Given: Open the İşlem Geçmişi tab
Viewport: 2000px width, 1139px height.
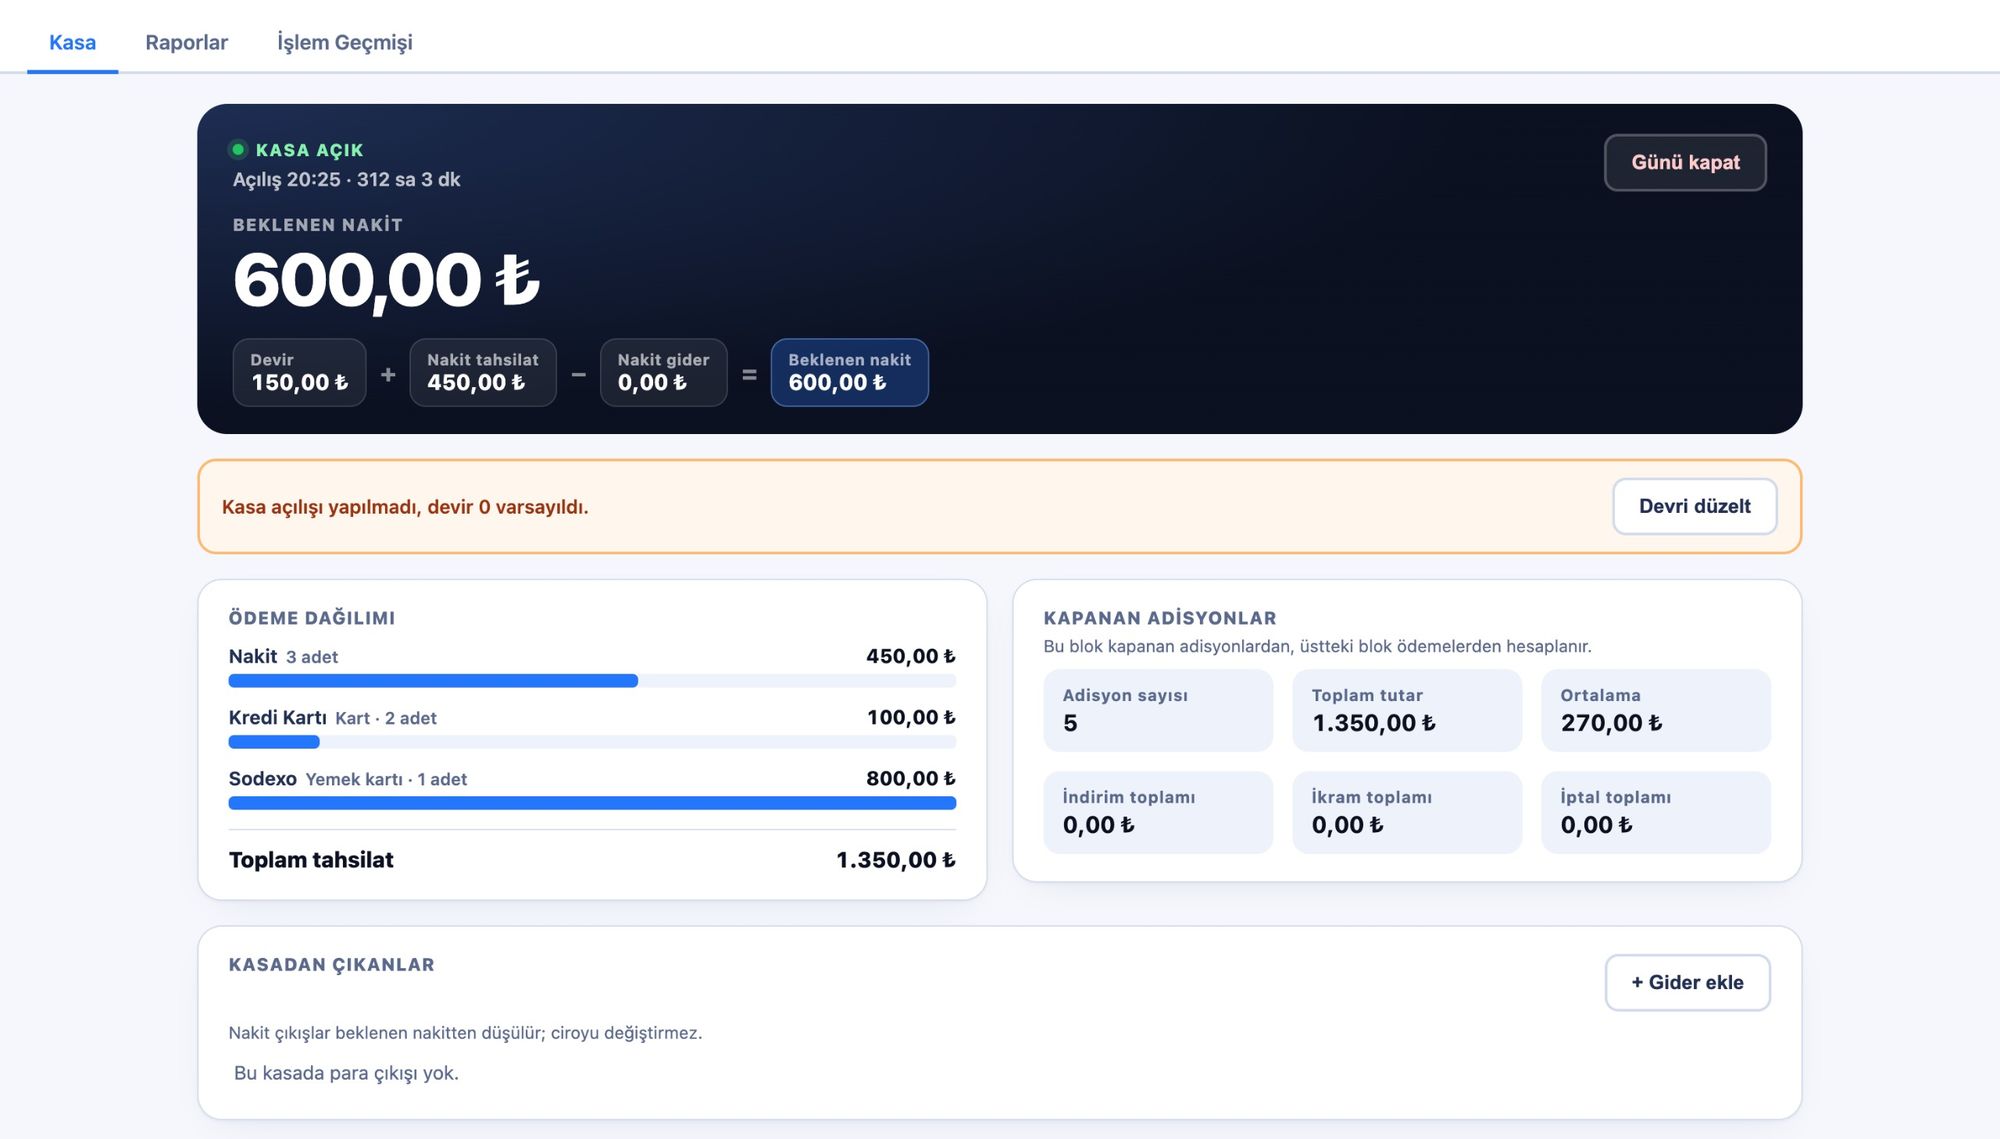Looking at the screenshot, I should coord(344,42).
